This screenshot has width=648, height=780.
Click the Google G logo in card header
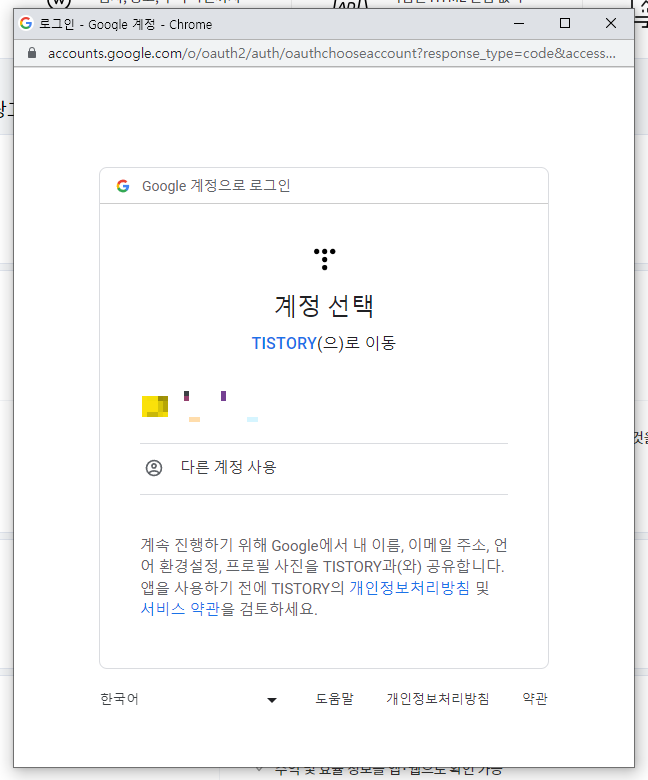coord(123,186)
